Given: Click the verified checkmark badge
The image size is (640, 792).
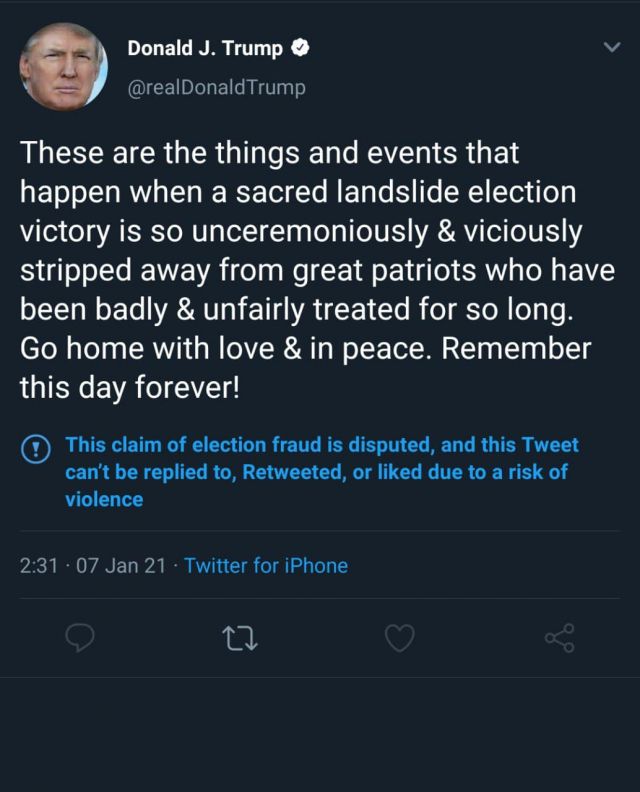Looking at the screenshot, I should [x=298, y=48].
